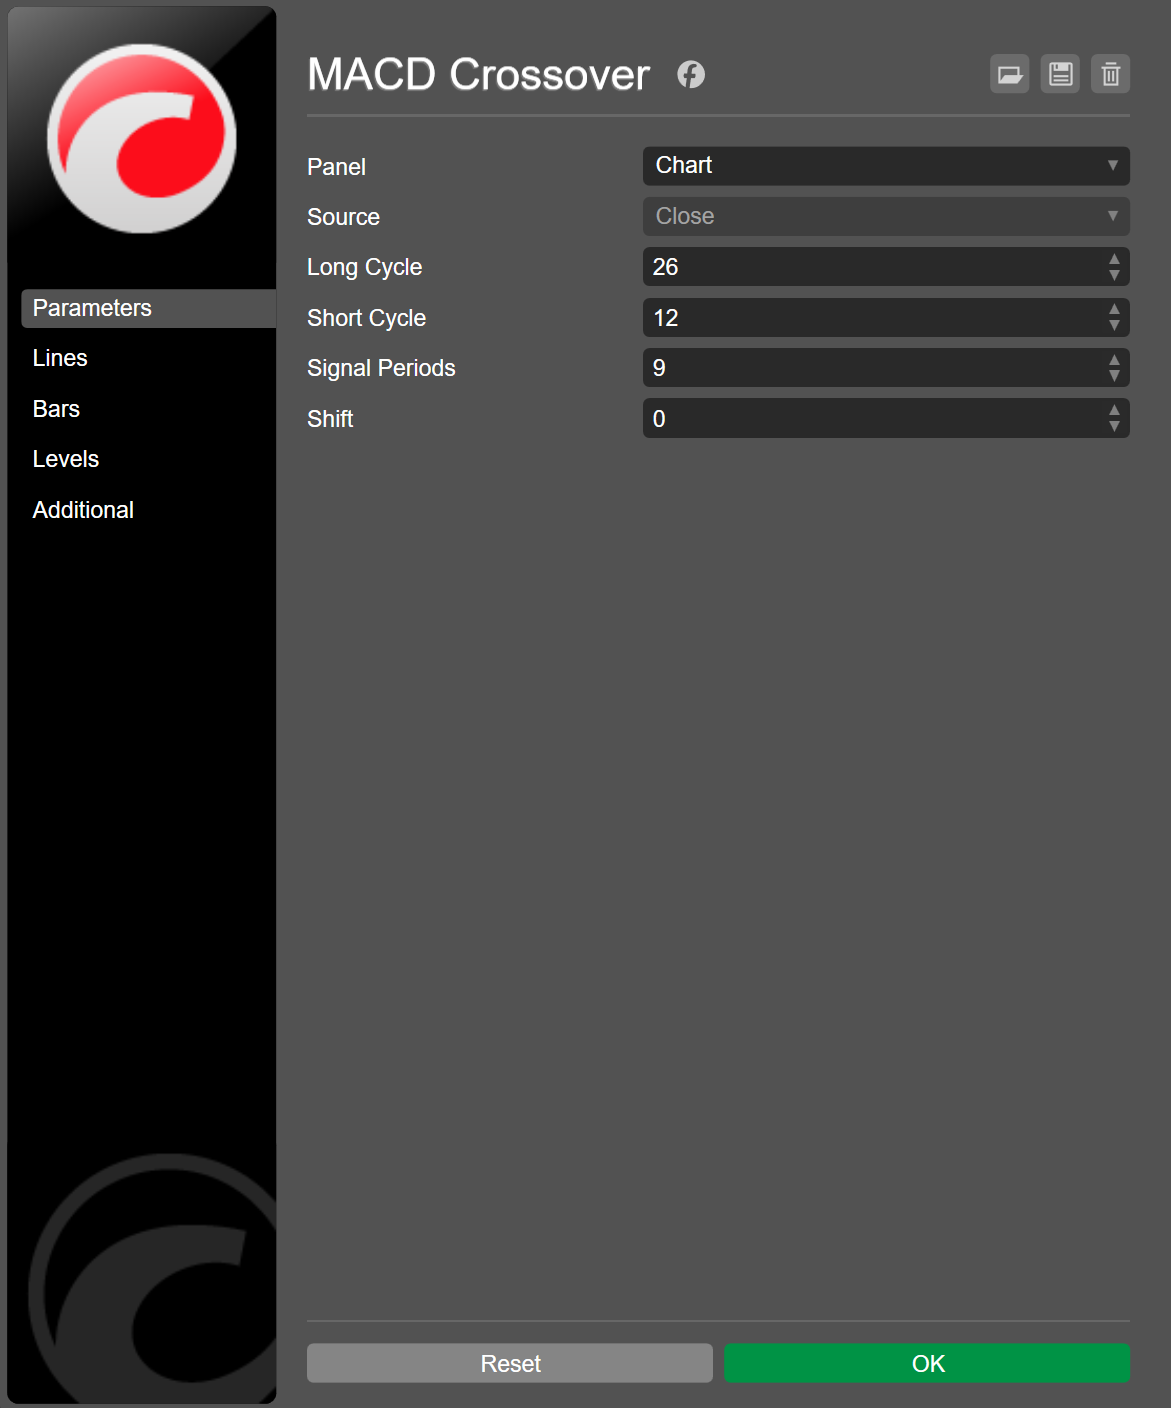Screen dimensions: 1171x1408
Task: Increase the Shift value
Action: [1114, 410]
